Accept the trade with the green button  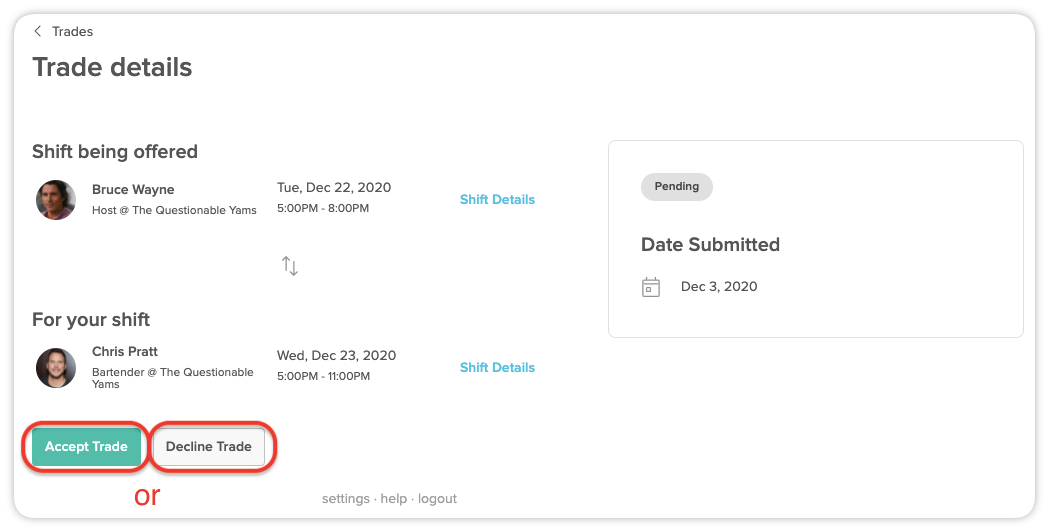click(x=86, y=446)
